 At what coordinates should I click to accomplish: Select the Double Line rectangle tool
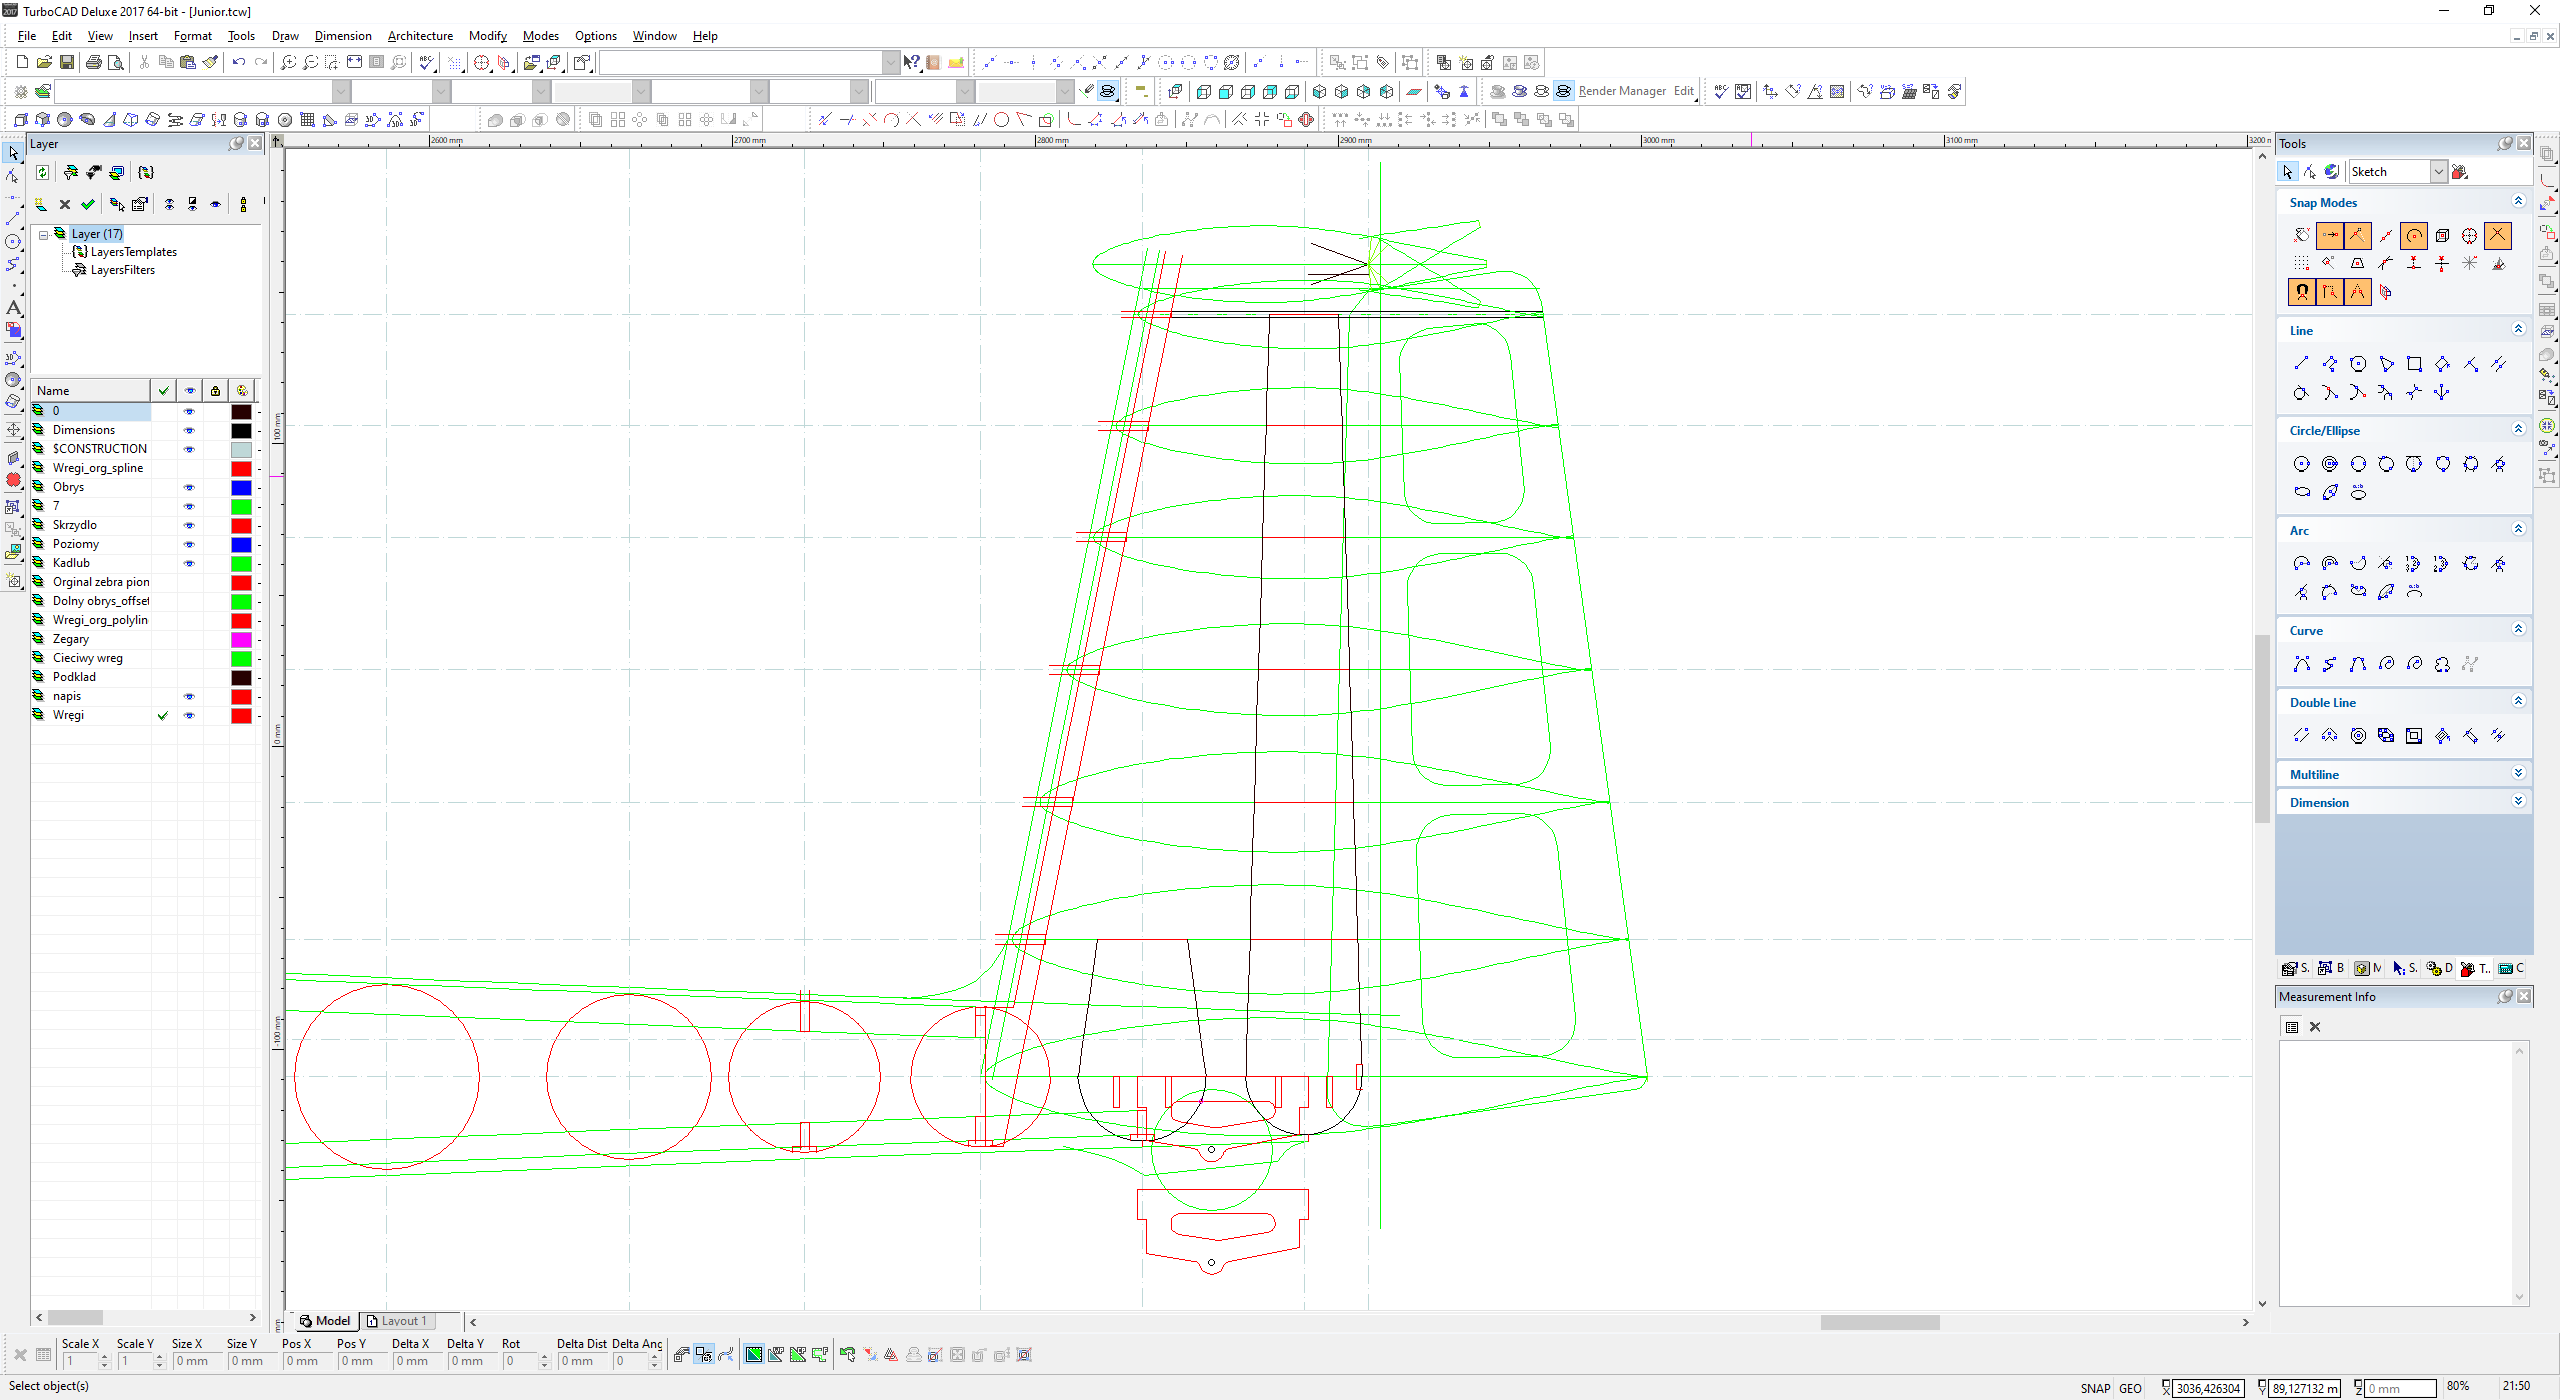pos(2414,736)
